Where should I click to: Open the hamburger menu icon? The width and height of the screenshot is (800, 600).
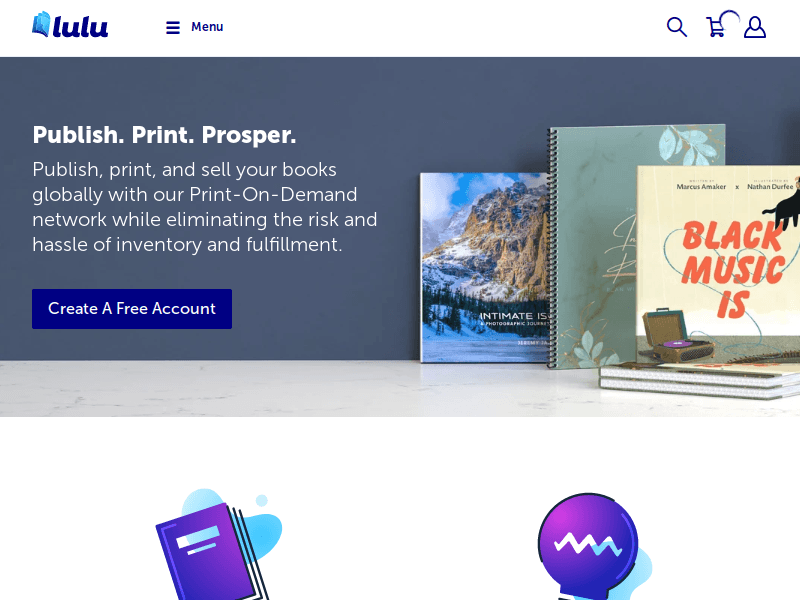173,28
